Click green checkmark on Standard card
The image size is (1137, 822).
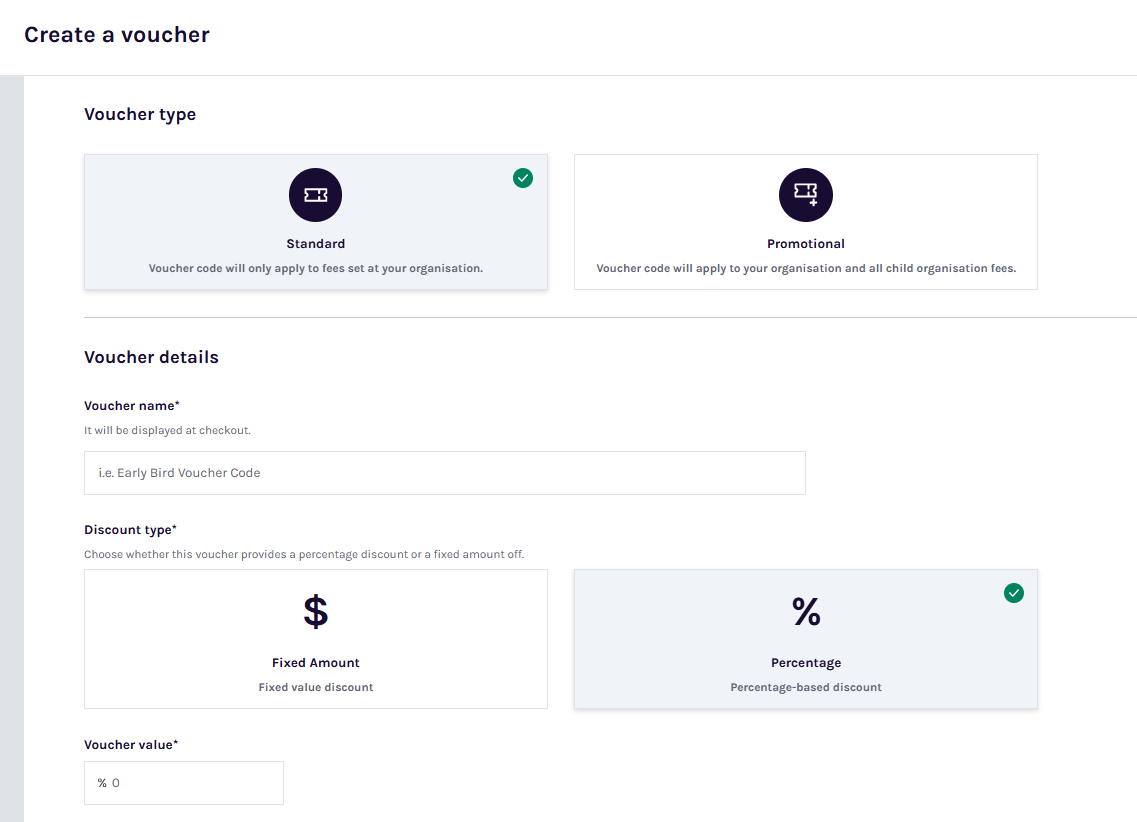[x=523, y=178]
